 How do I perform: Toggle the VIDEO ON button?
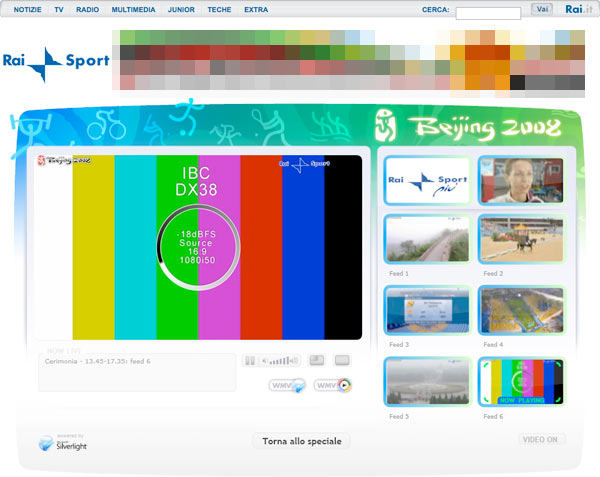click(541, 439)
